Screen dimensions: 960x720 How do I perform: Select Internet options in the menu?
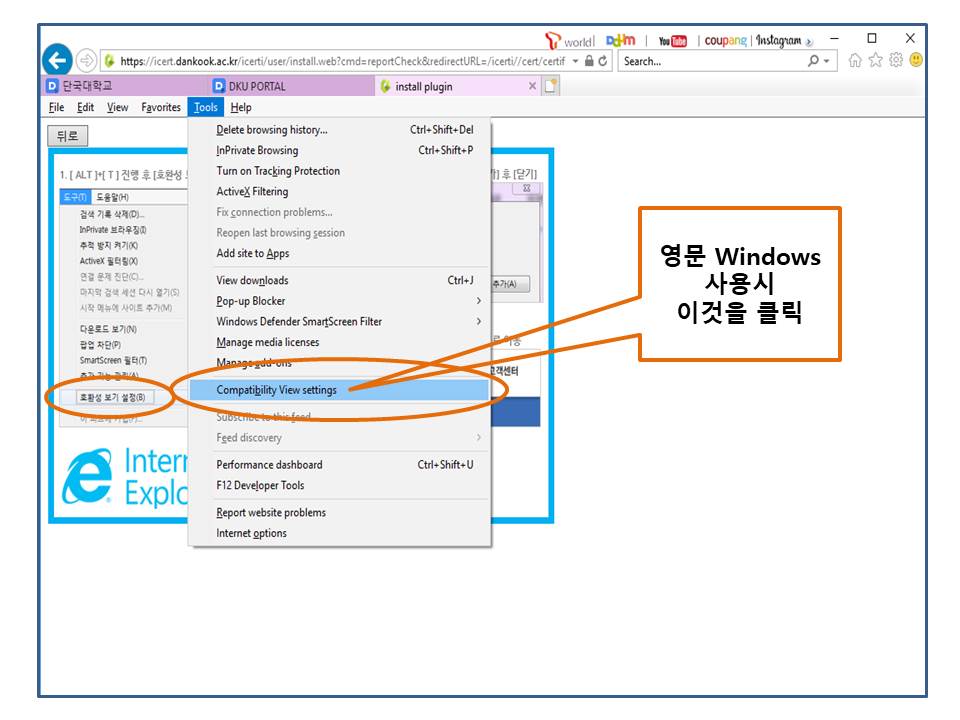click(251, 534)
